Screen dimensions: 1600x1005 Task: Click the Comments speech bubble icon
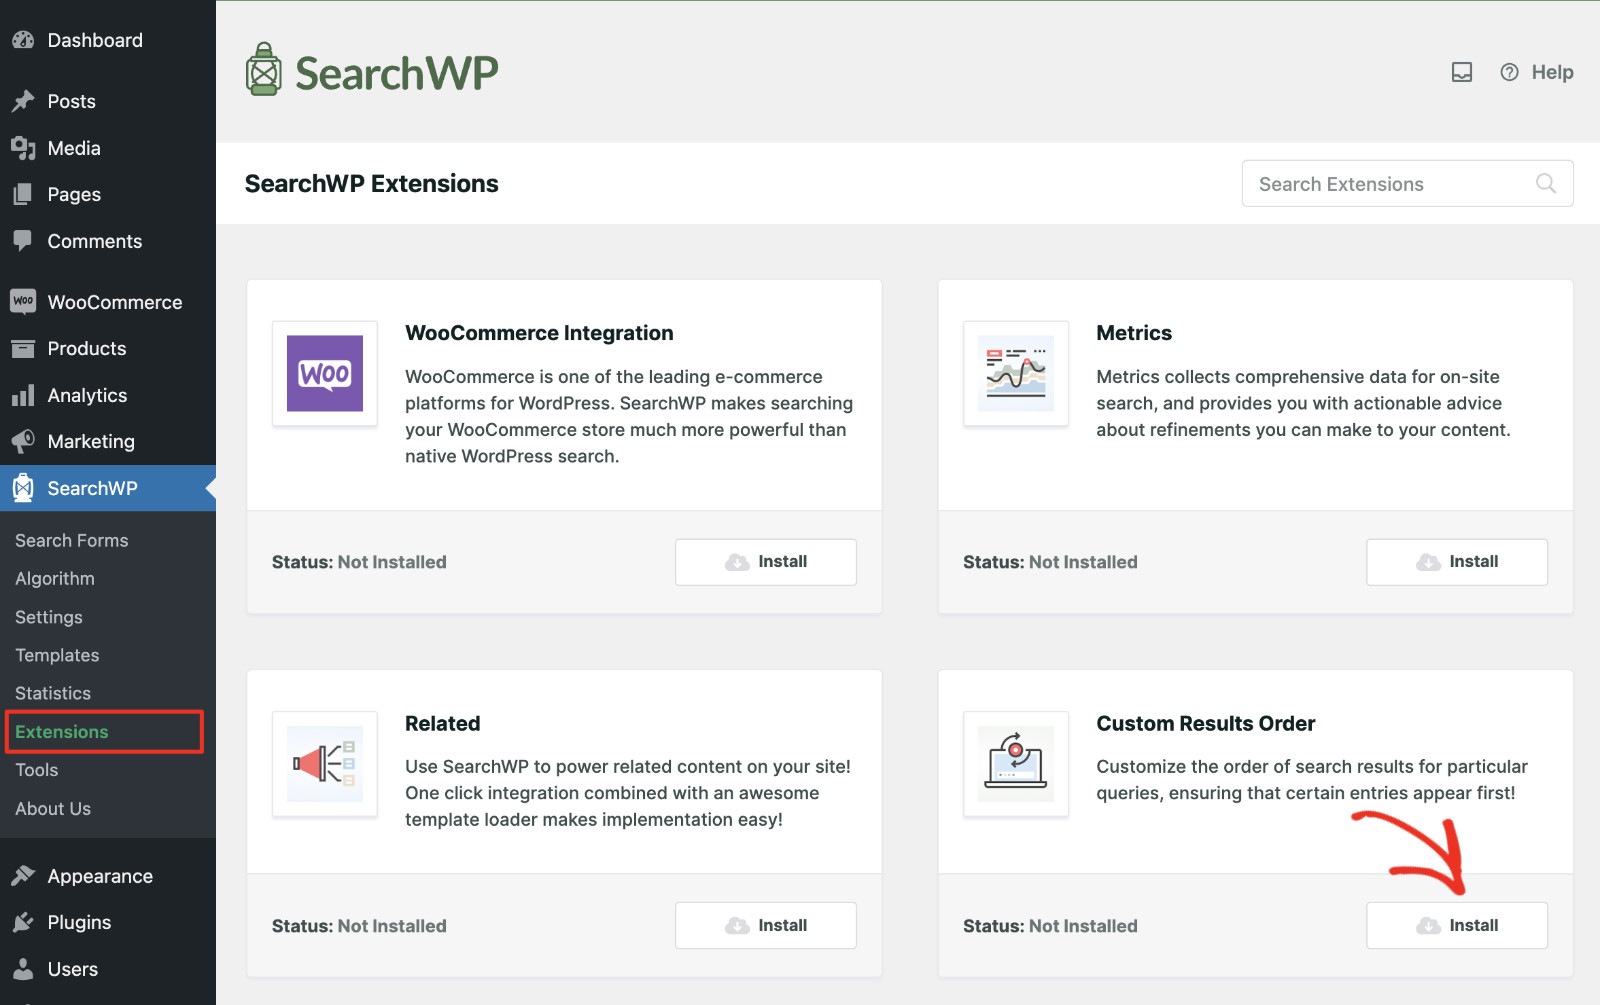pos(24,240)
